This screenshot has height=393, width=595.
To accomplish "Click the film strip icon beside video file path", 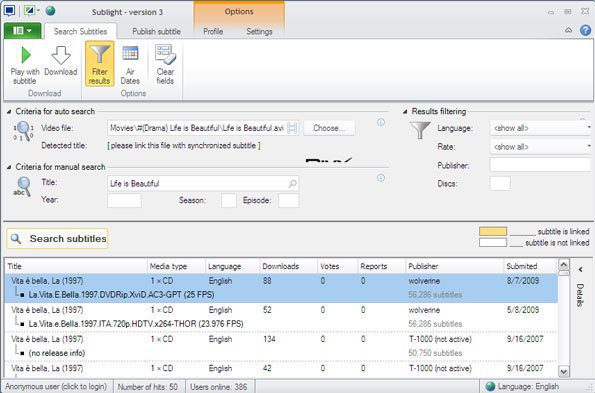I will point(292,128).
